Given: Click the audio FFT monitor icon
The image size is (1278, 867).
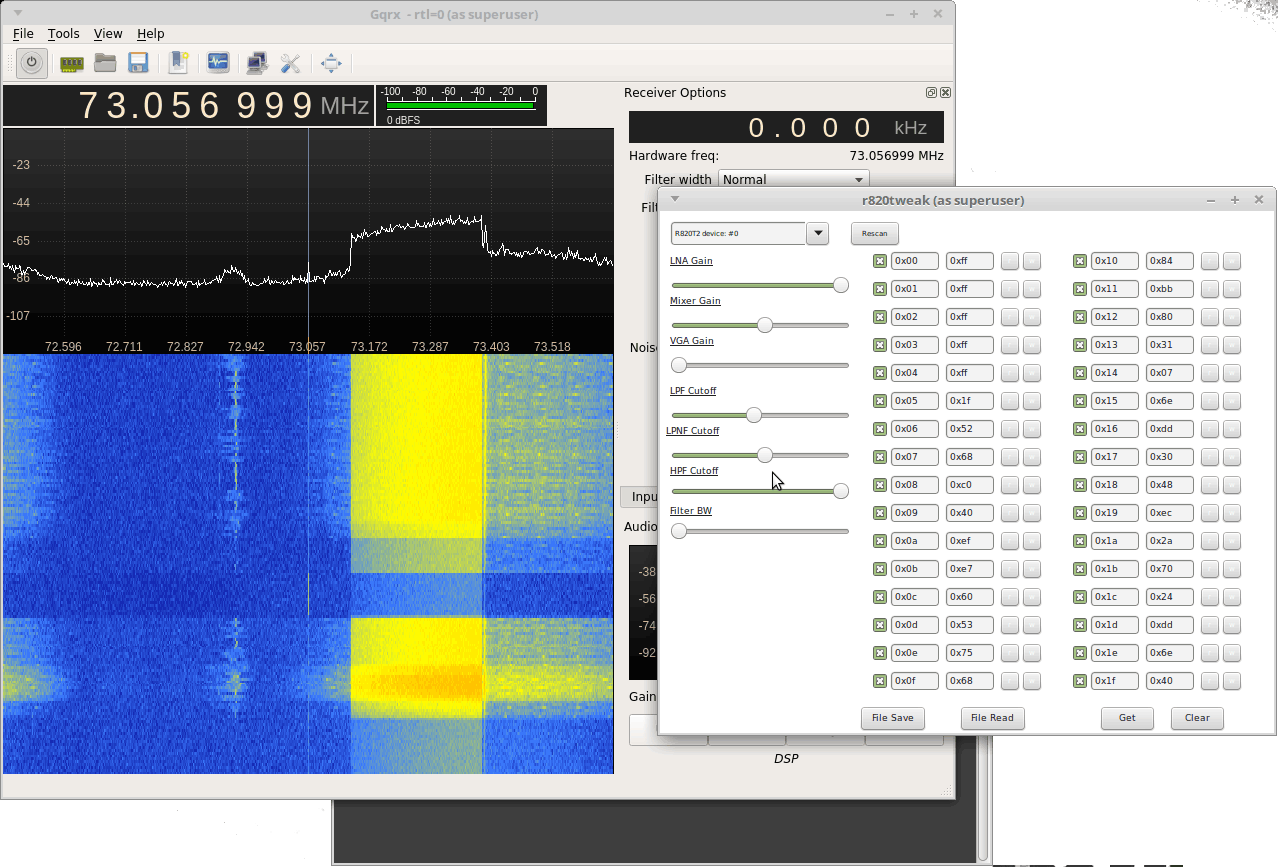Looking at the screenshot, I should pyautogui.click(x=218, y=63).
